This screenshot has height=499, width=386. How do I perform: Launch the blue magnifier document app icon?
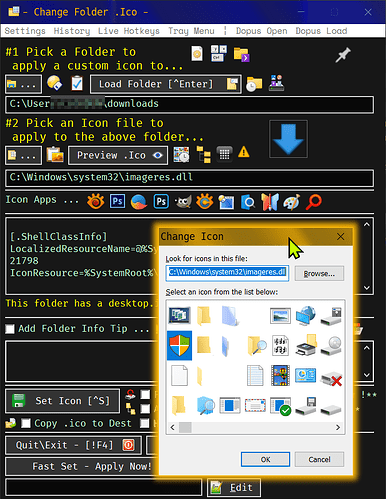pos(248,202)
